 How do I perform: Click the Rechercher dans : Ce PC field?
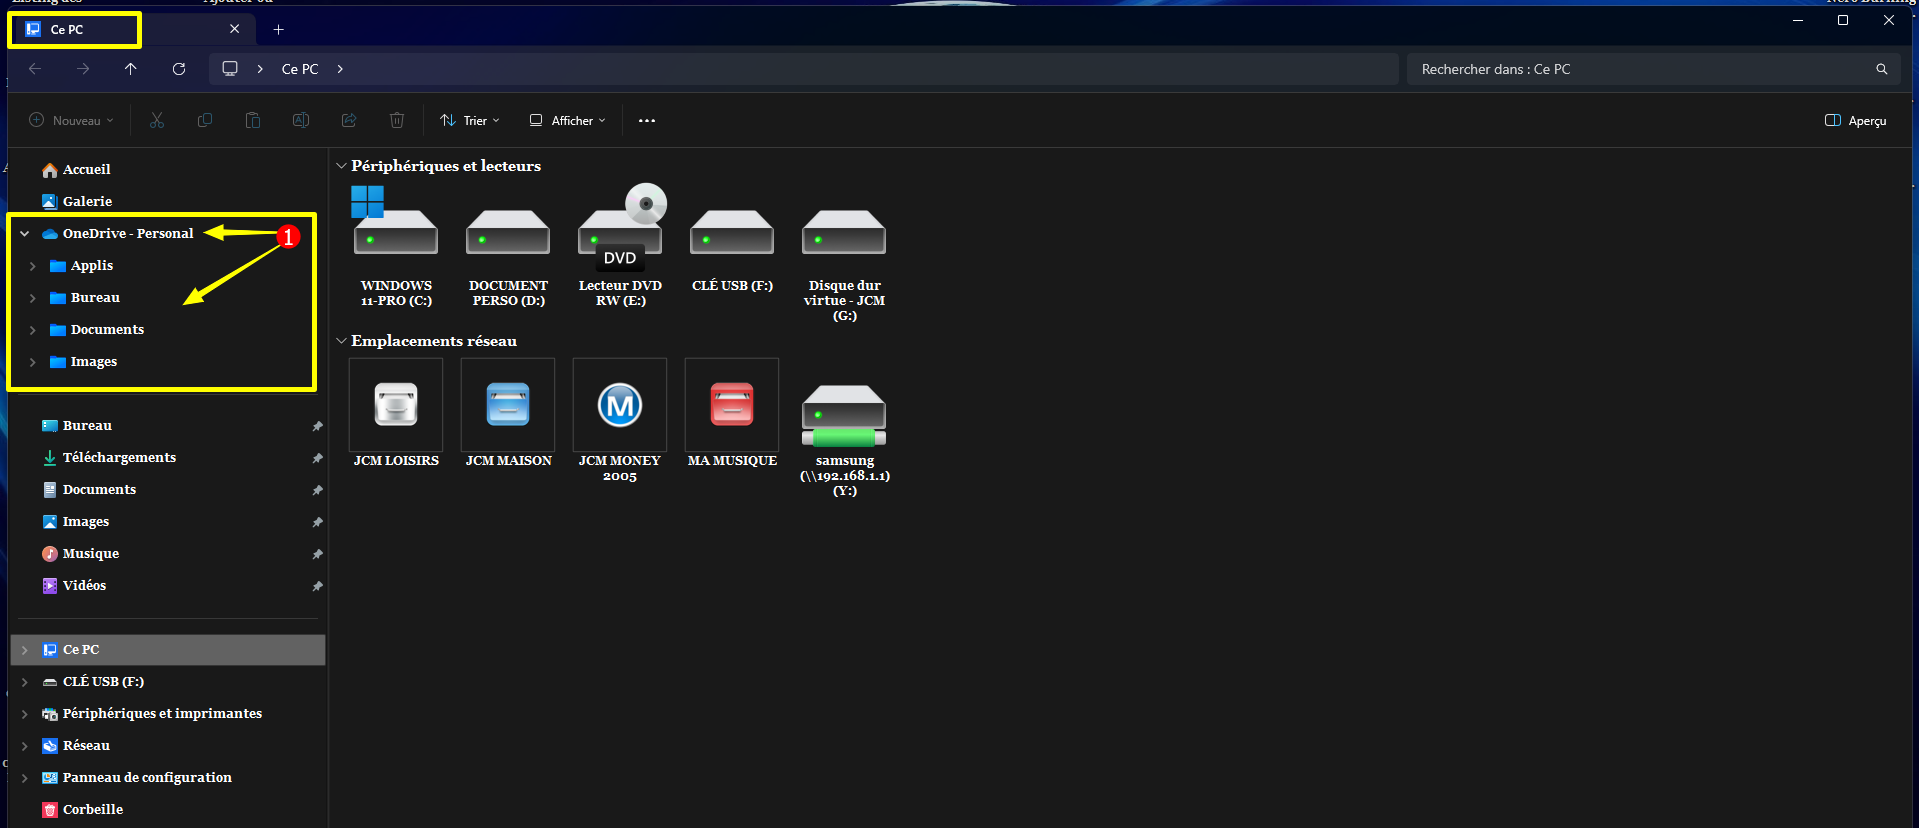[x=1653, y=69]
